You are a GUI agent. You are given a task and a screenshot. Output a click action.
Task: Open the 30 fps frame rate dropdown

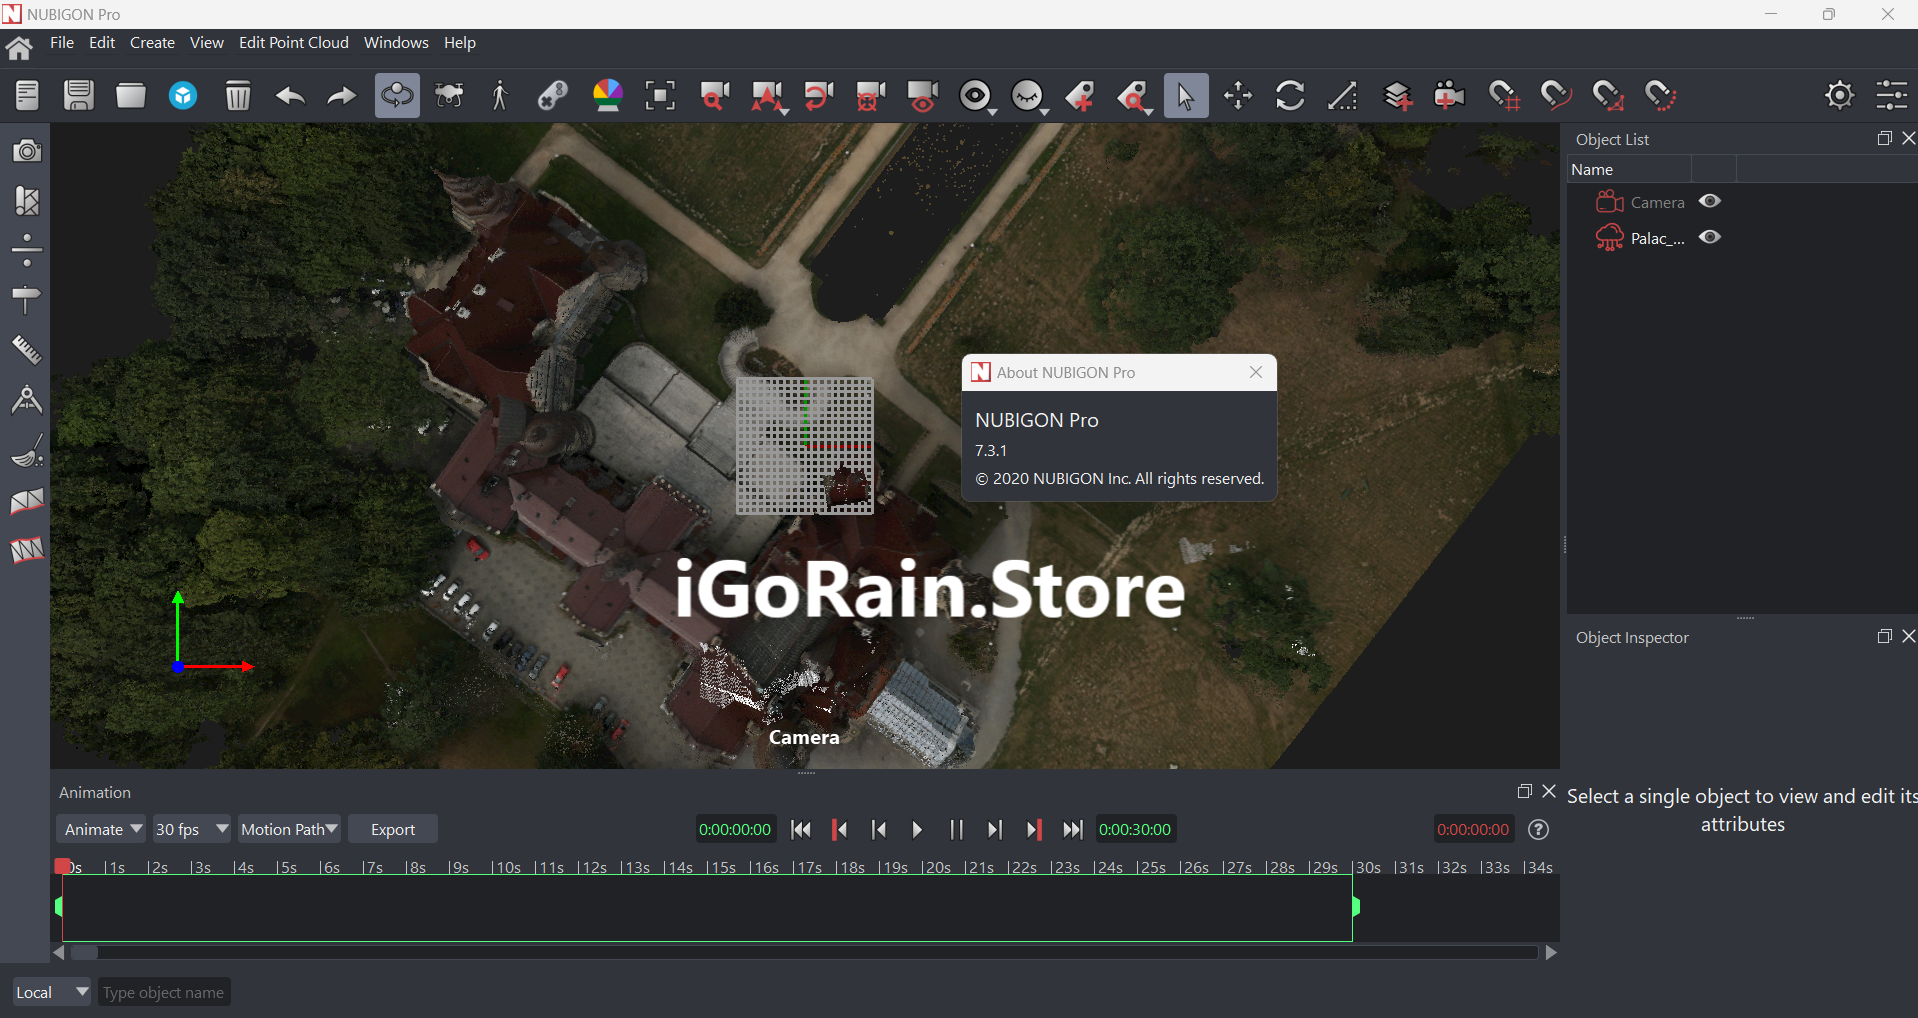click(191, 828)
